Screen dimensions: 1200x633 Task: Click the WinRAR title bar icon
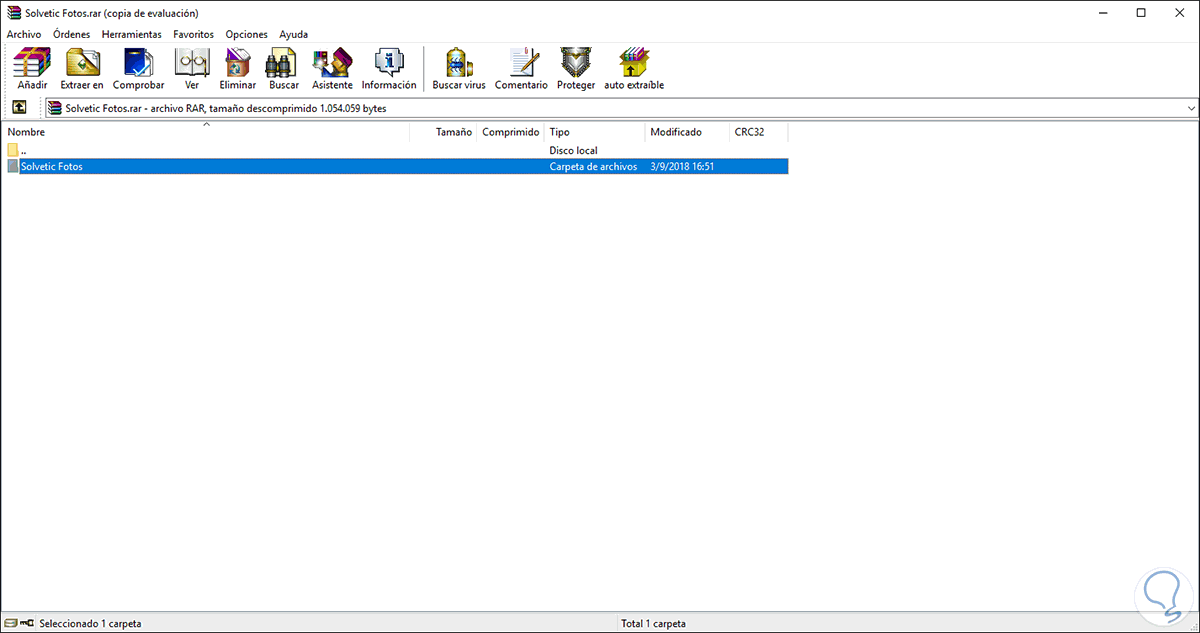(13, 13)
